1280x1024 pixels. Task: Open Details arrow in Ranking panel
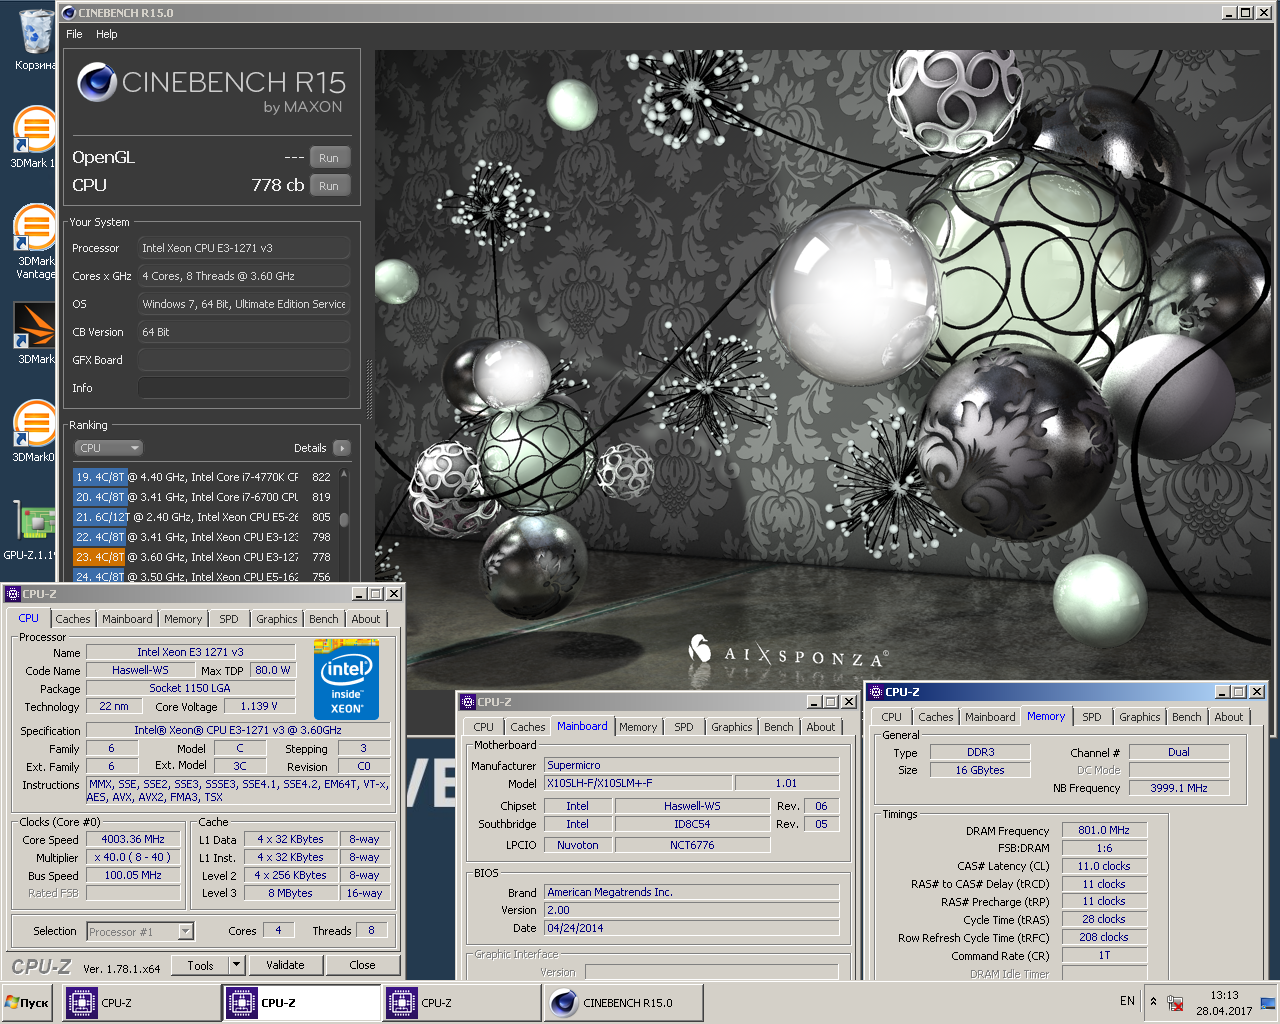point(342,448)
